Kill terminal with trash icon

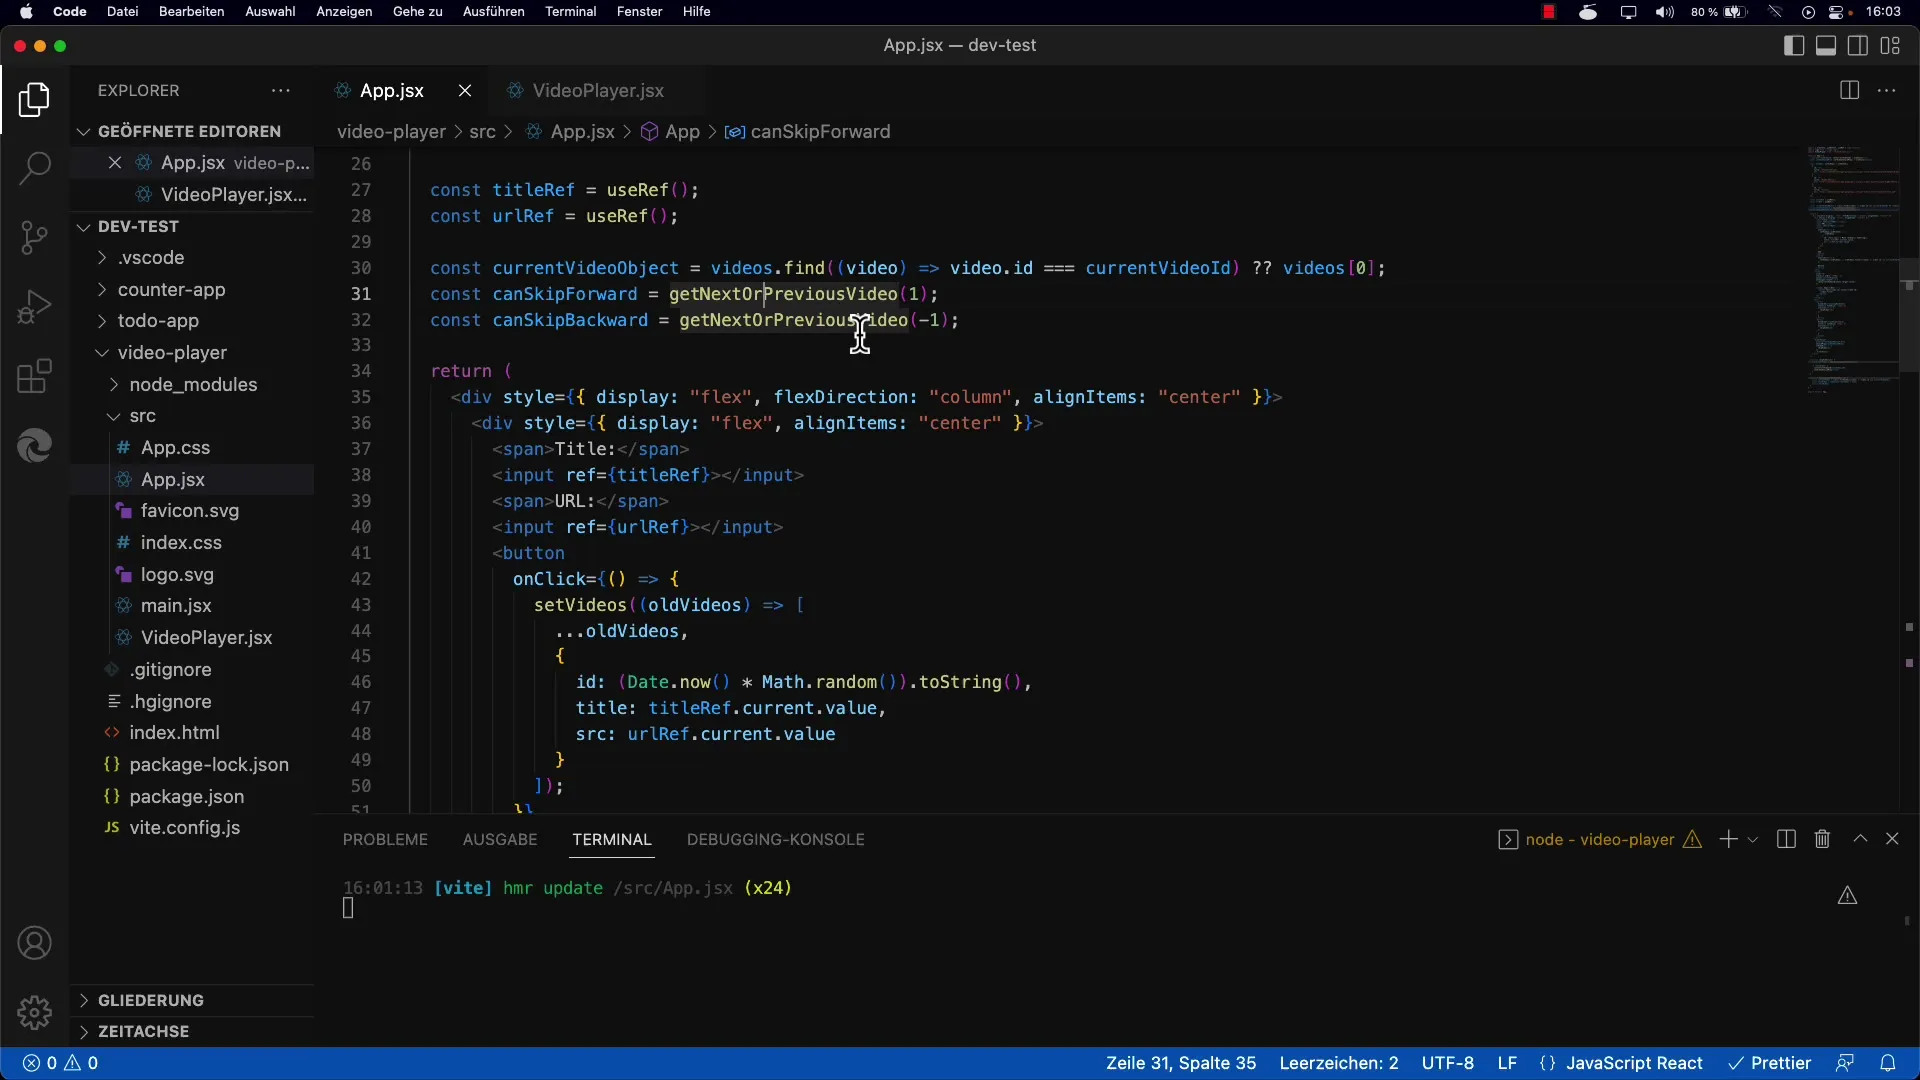pos(1822,839)
